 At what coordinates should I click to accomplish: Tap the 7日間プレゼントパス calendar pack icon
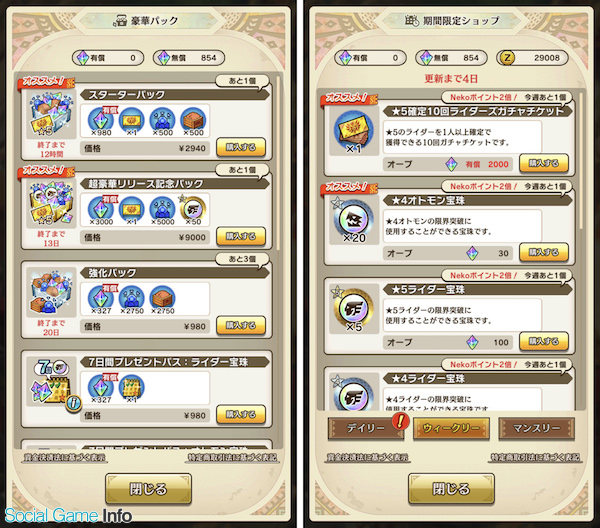51,380
